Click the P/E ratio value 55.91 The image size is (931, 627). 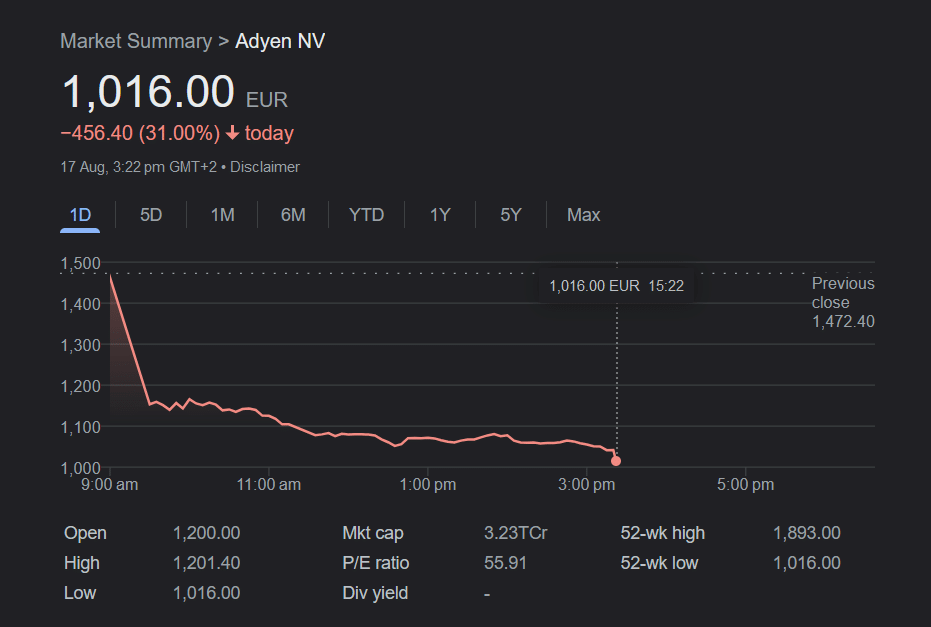(x=505, y=563)
